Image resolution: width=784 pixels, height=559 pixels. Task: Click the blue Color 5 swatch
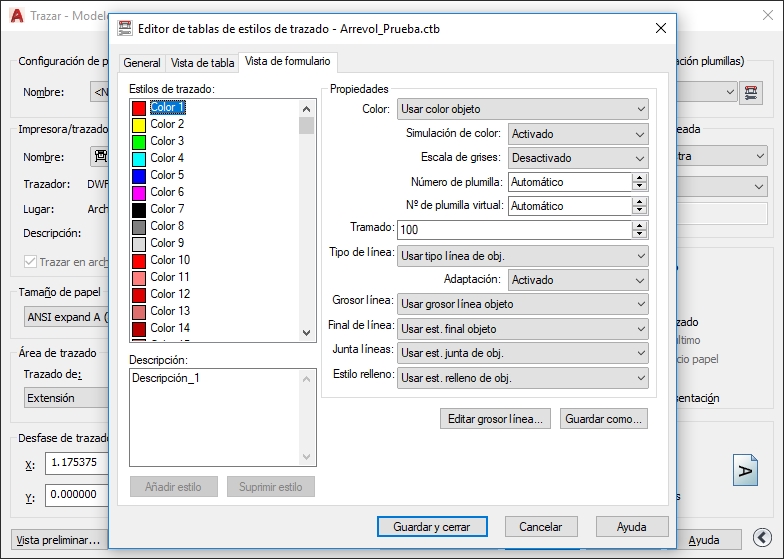138,176
